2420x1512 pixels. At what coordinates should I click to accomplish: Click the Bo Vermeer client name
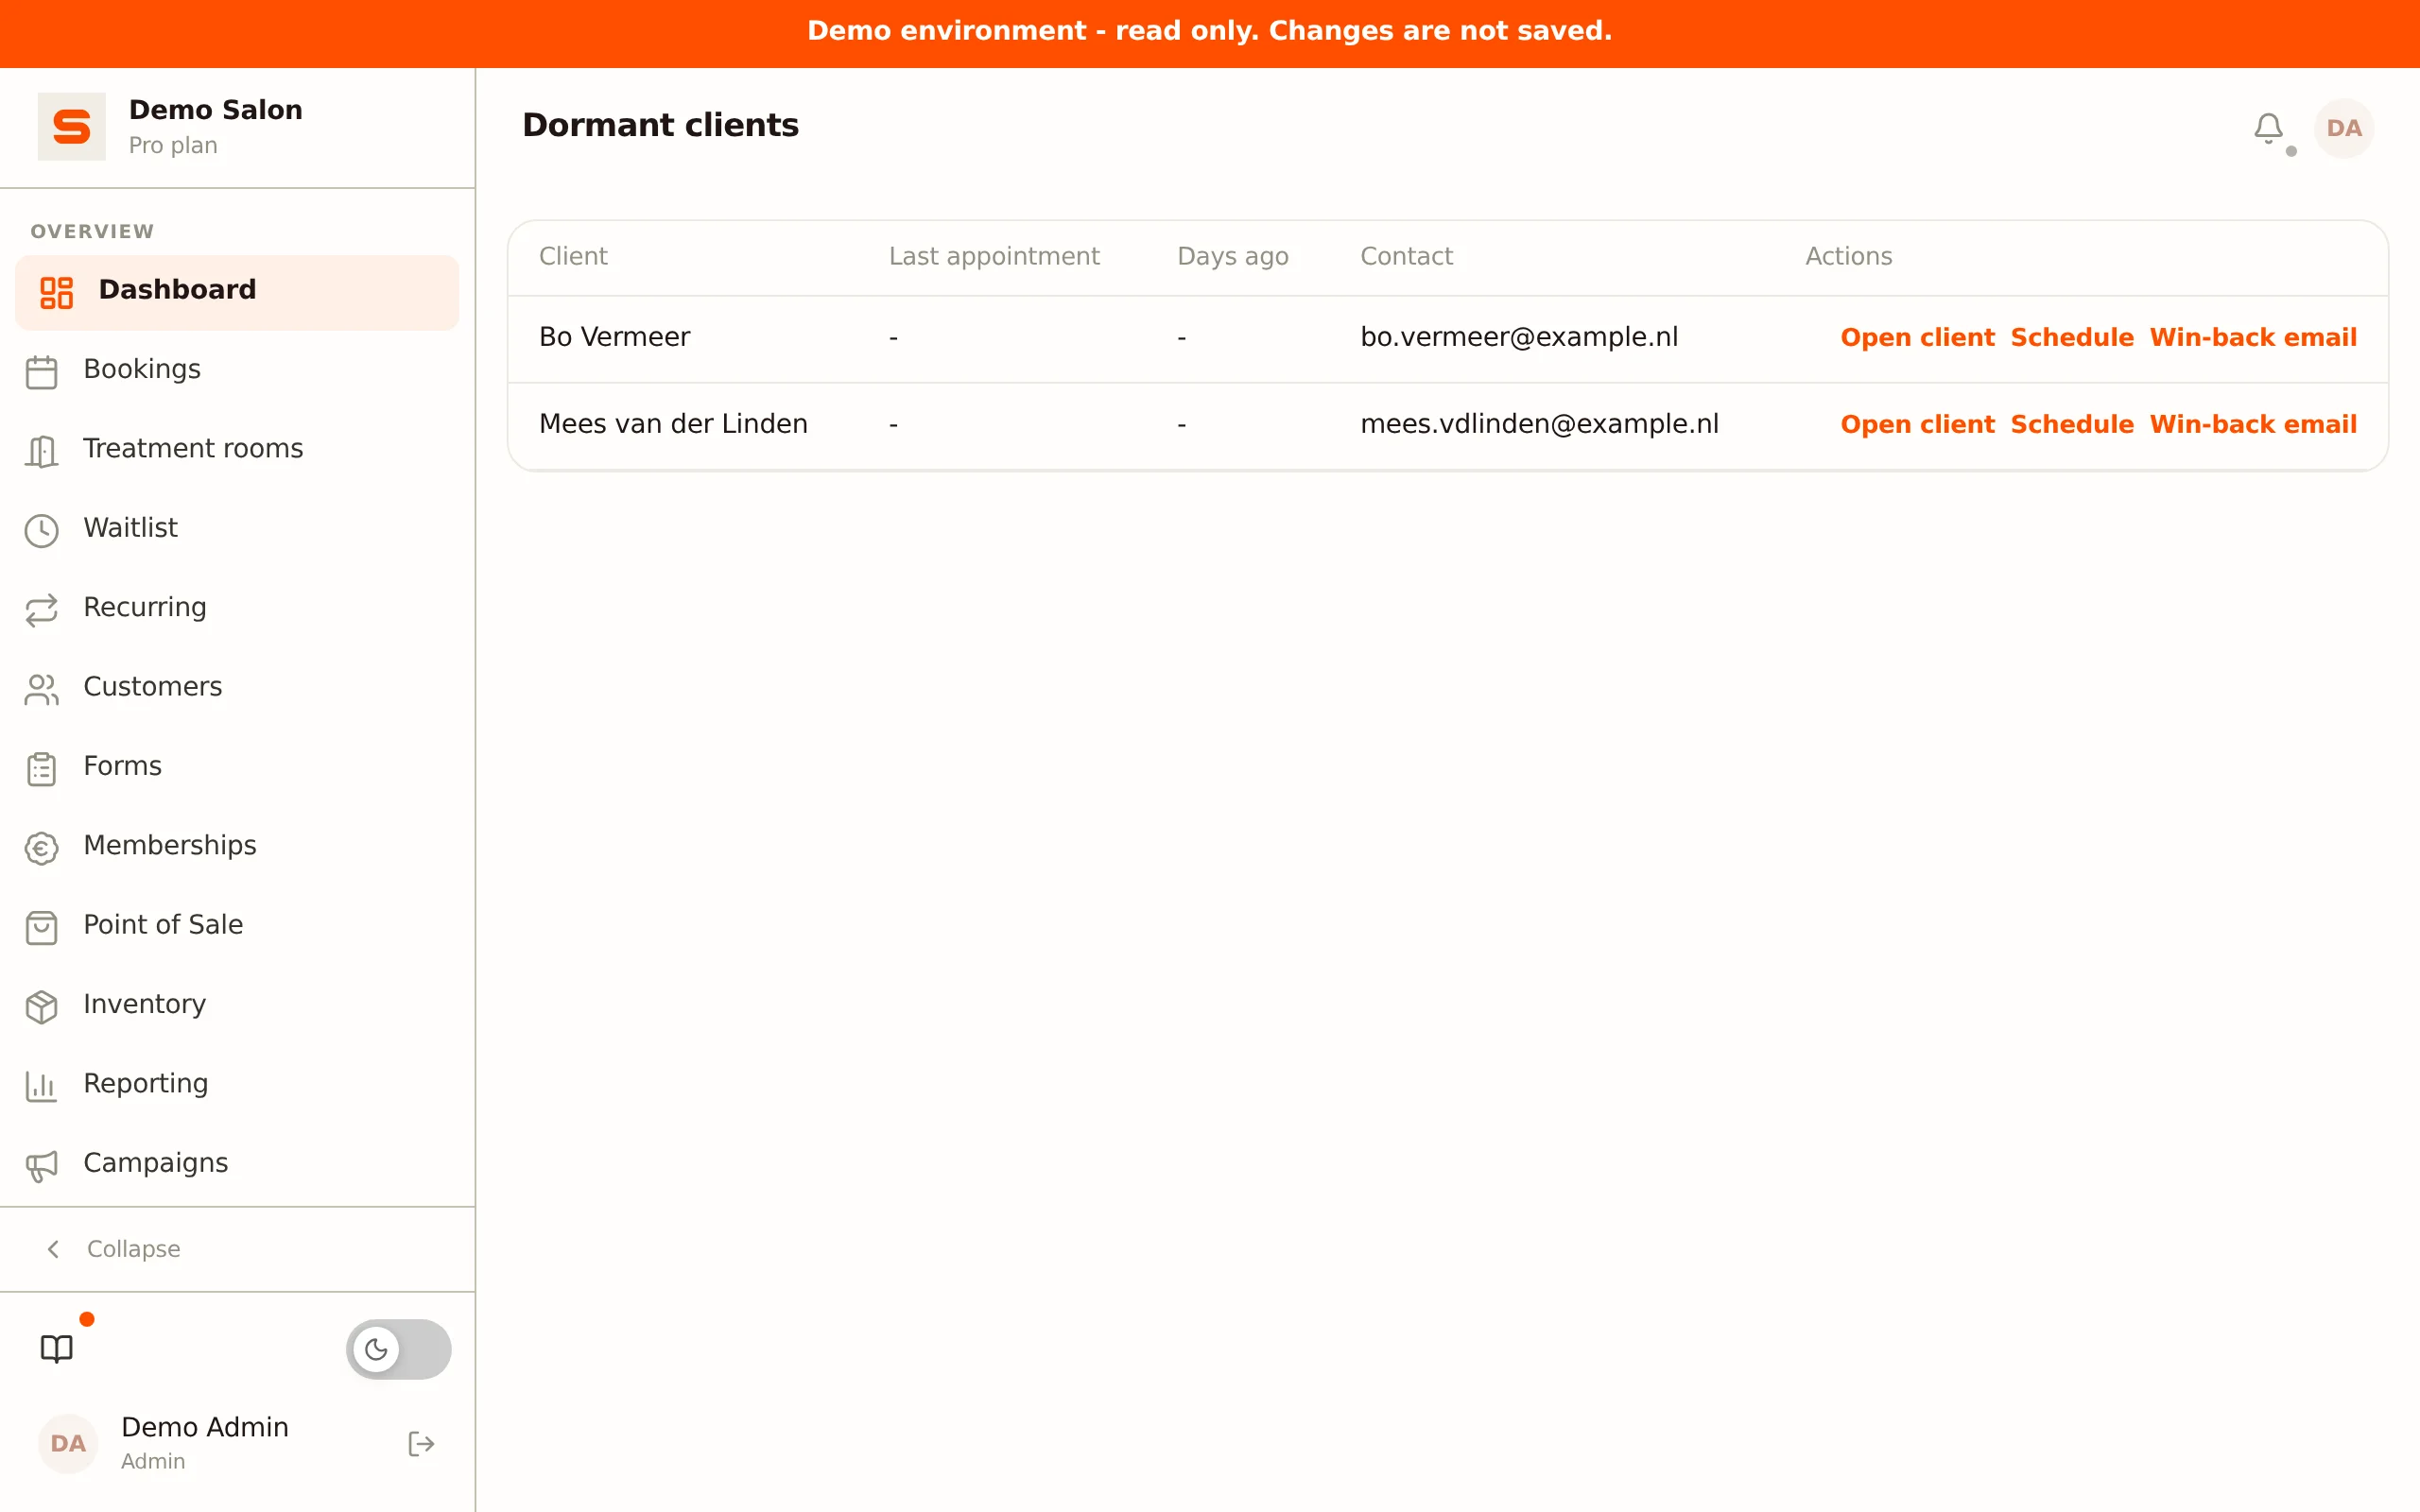tap(614, 337)
